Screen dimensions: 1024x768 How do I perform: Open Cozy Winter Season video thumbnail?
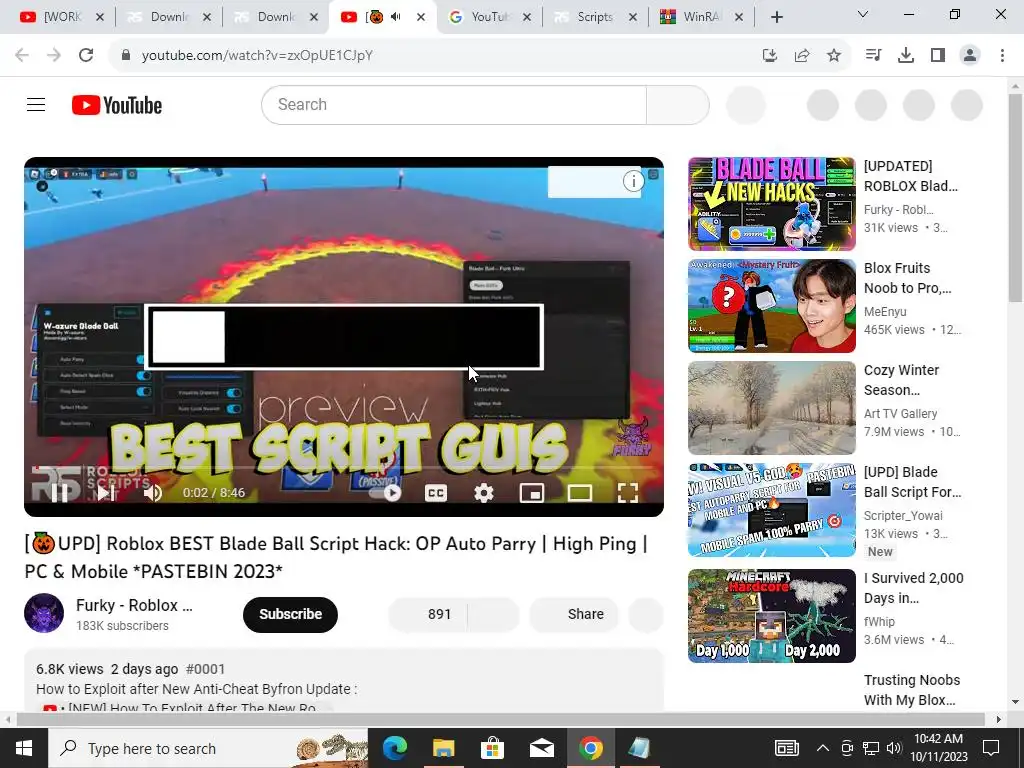pos(771,408)
